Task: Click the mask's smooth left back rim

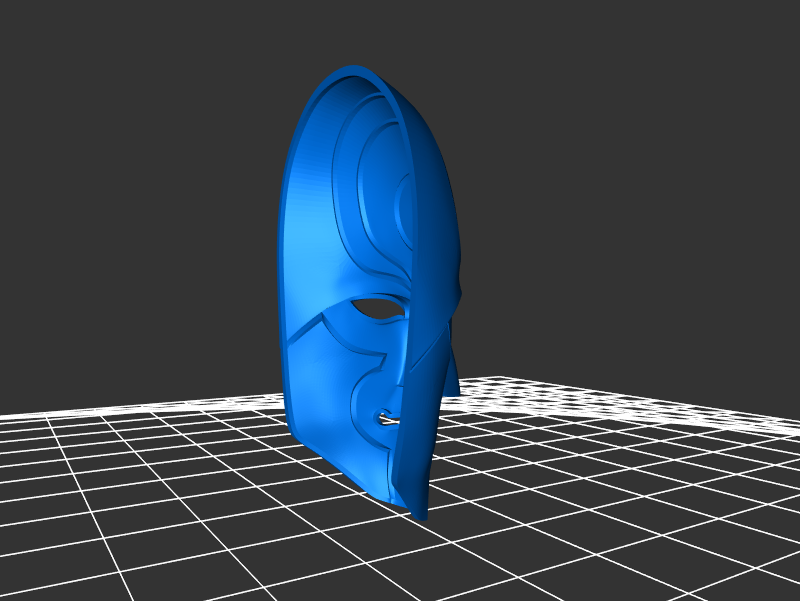Action: click(x=284, y=250)
